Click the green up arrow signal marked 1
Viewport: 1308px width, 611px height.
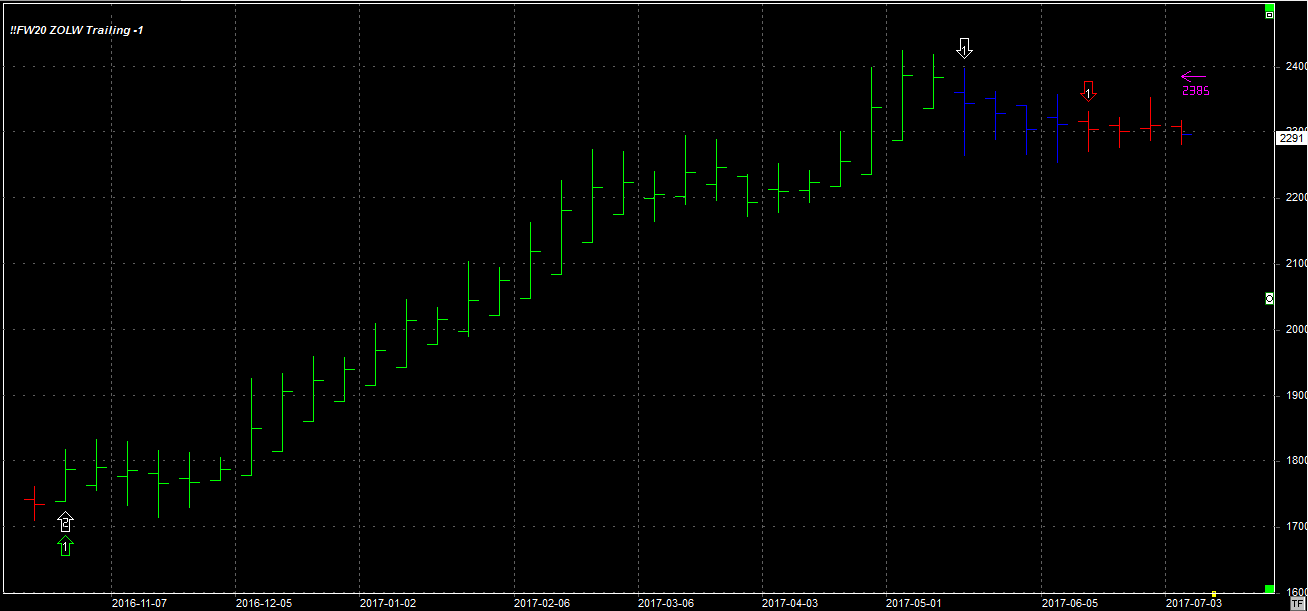[65, 546]
